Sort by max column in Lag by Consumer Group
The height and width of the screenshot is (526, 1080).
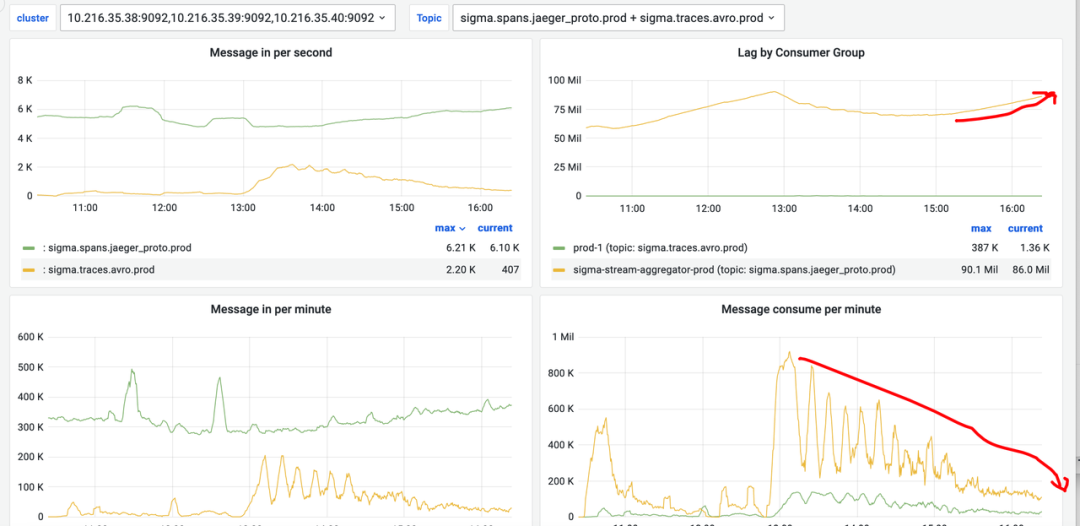tap(981, 229)
